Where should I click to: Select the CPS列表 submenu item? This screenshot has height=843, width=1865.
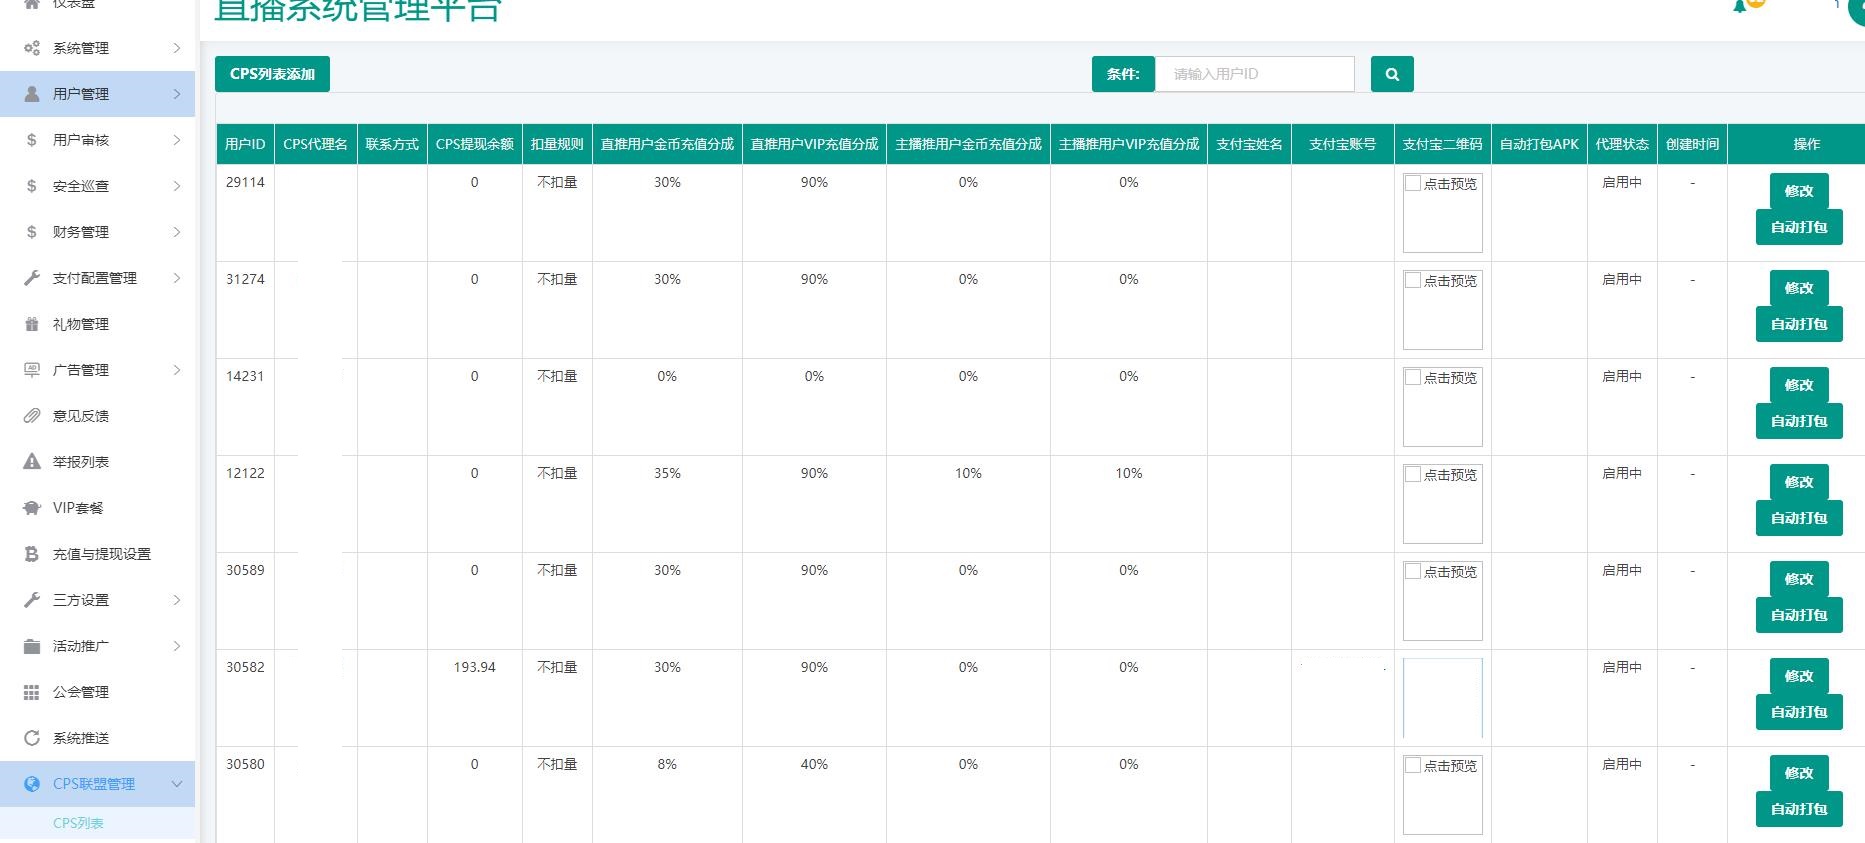(78, 823)
